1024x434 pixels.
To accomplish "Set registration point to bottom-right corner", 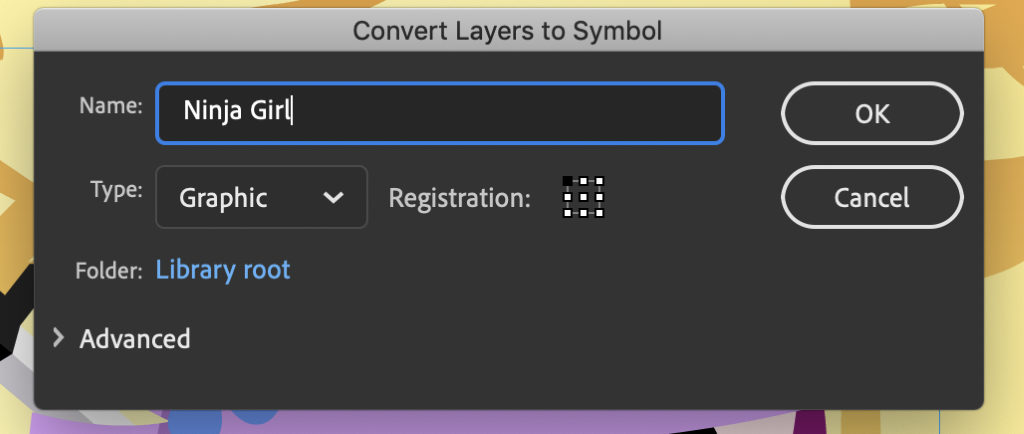I will pos(600,213).
